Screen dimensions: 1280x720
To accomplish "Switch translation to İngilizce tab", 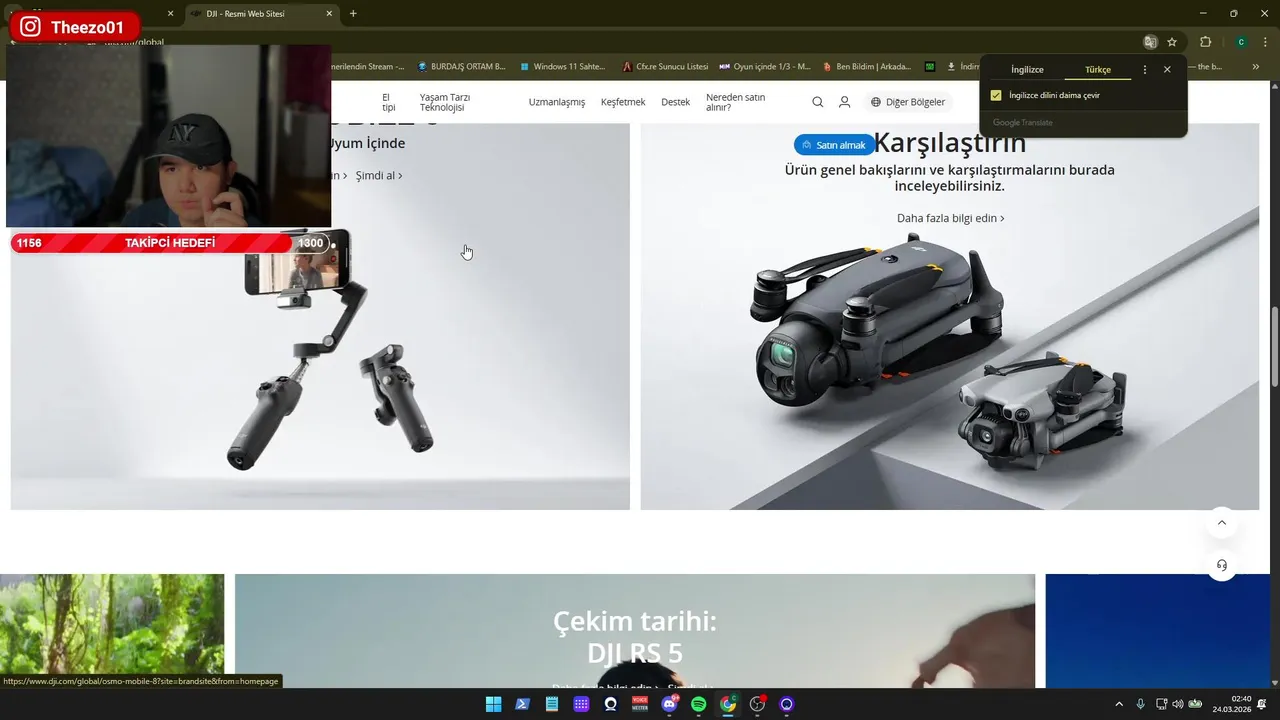I will click(1027, 70).
